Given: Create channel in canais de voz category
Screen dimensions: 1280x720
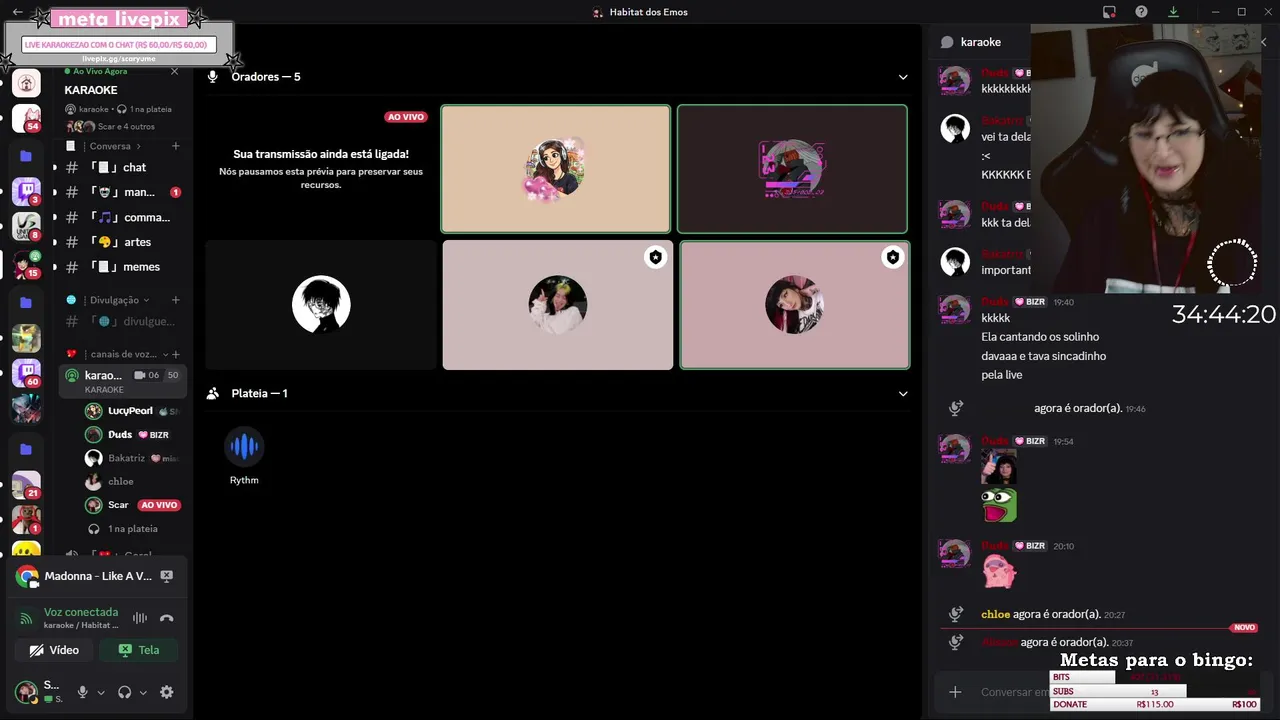Looking at the screenshot, I should coord(176,354).
